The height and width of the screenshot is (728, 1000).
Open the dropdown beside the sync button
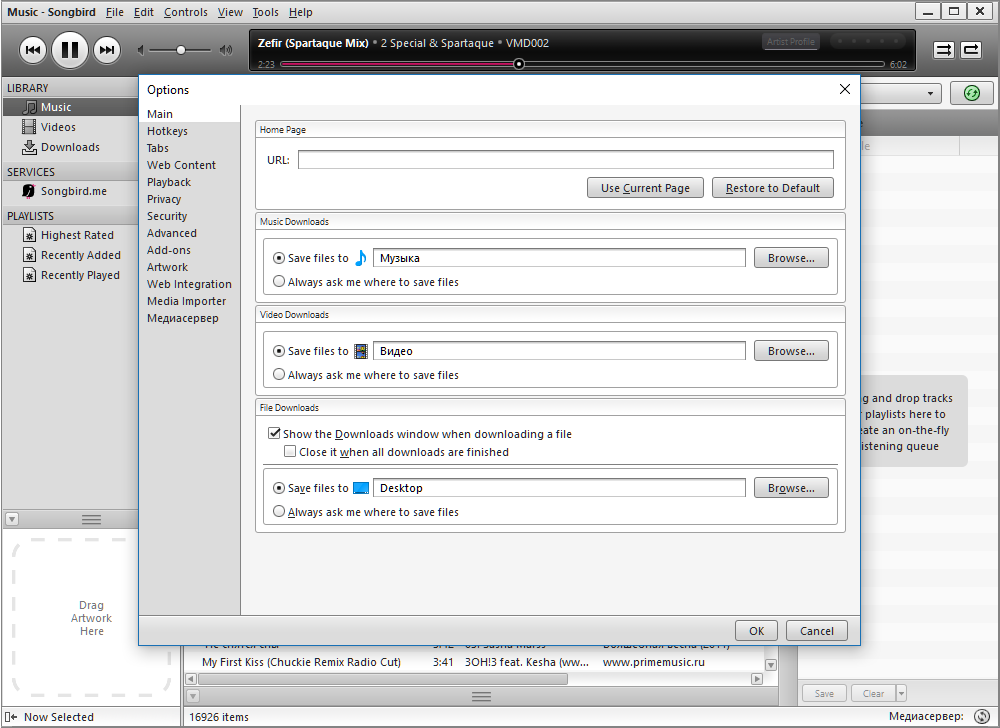click(930, 94)
